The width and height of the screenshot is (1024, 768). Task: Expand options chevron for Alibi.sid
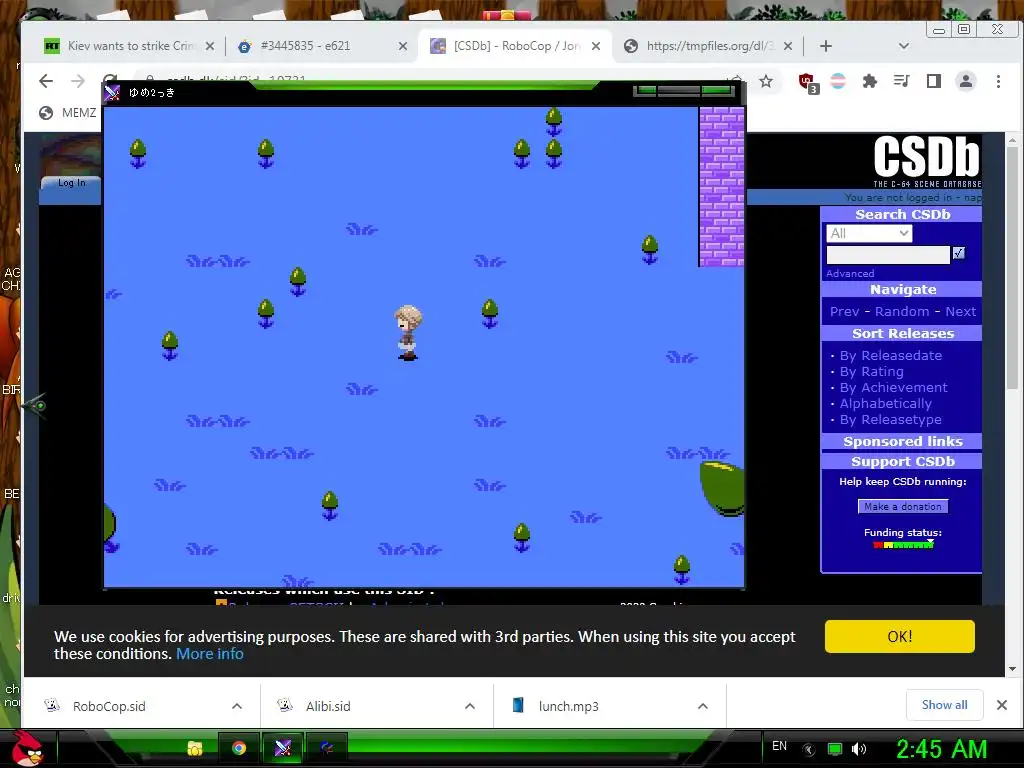[470, 706]
